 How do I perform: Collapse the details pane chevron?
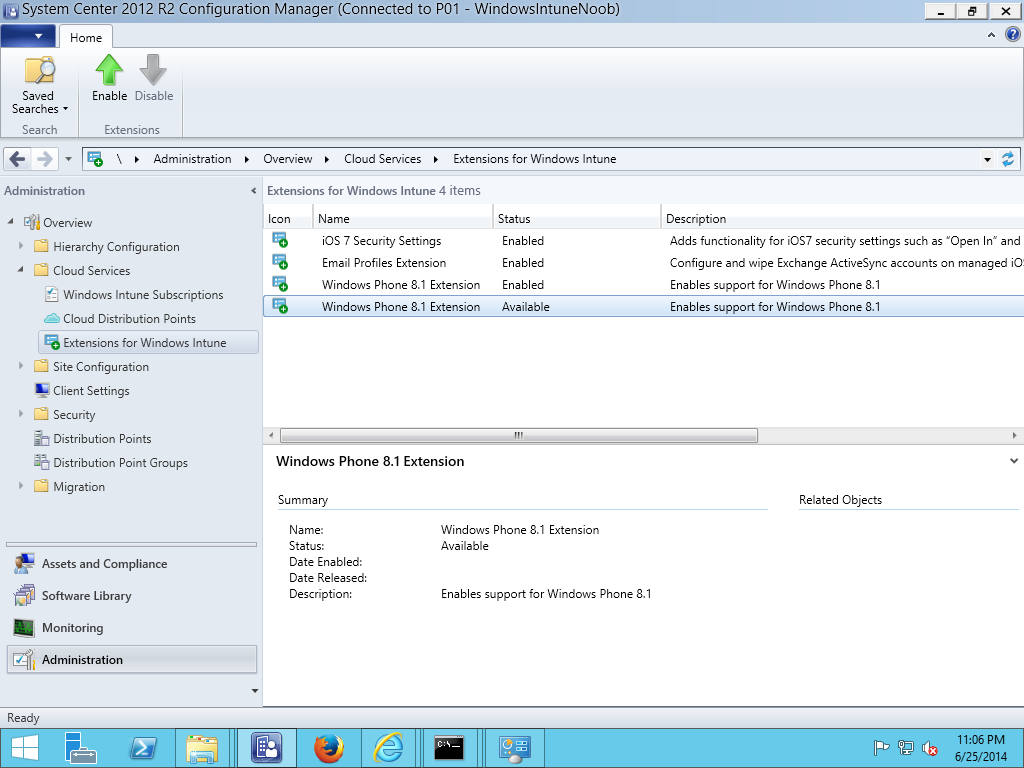pyautogui.click(x=1014, y=461)
